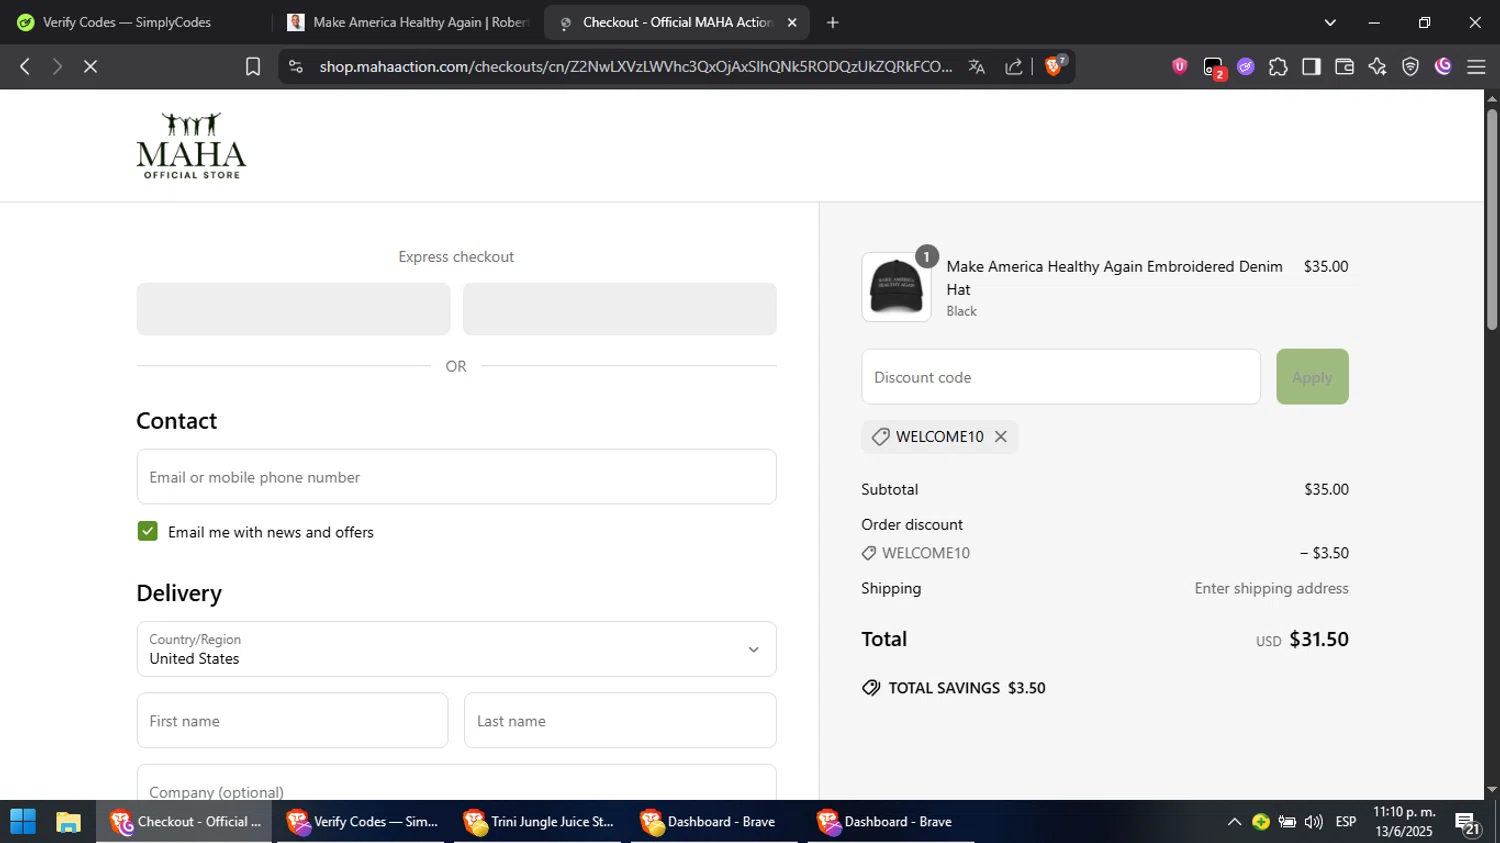Click the $31.50 total amount
The image size is (1500, 843).
[x=1319, y=639]
